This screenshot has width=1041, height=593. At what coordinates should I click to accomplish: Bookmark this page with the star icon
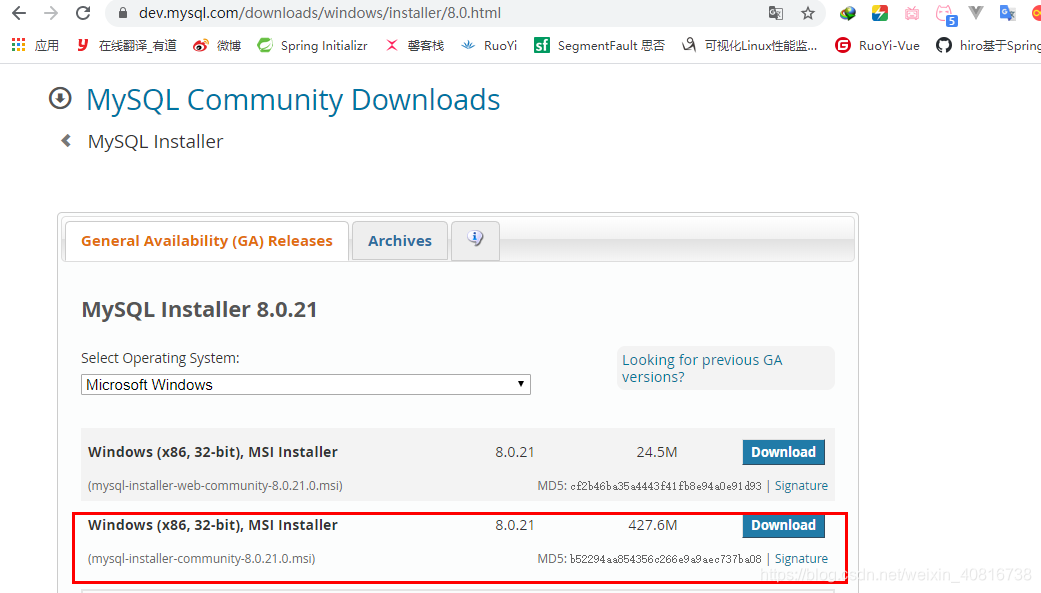tap(807, 13)
